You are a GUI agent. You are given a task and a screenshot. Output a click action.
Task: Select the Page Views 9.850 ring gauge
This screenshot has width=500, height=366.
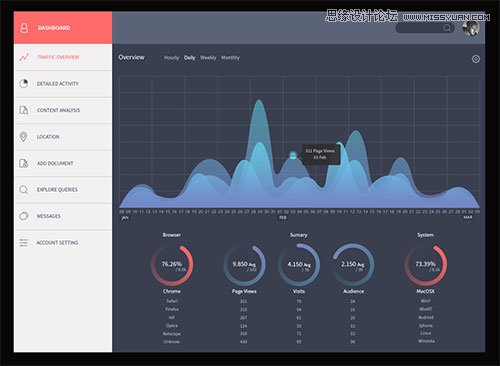click(244, 265)
